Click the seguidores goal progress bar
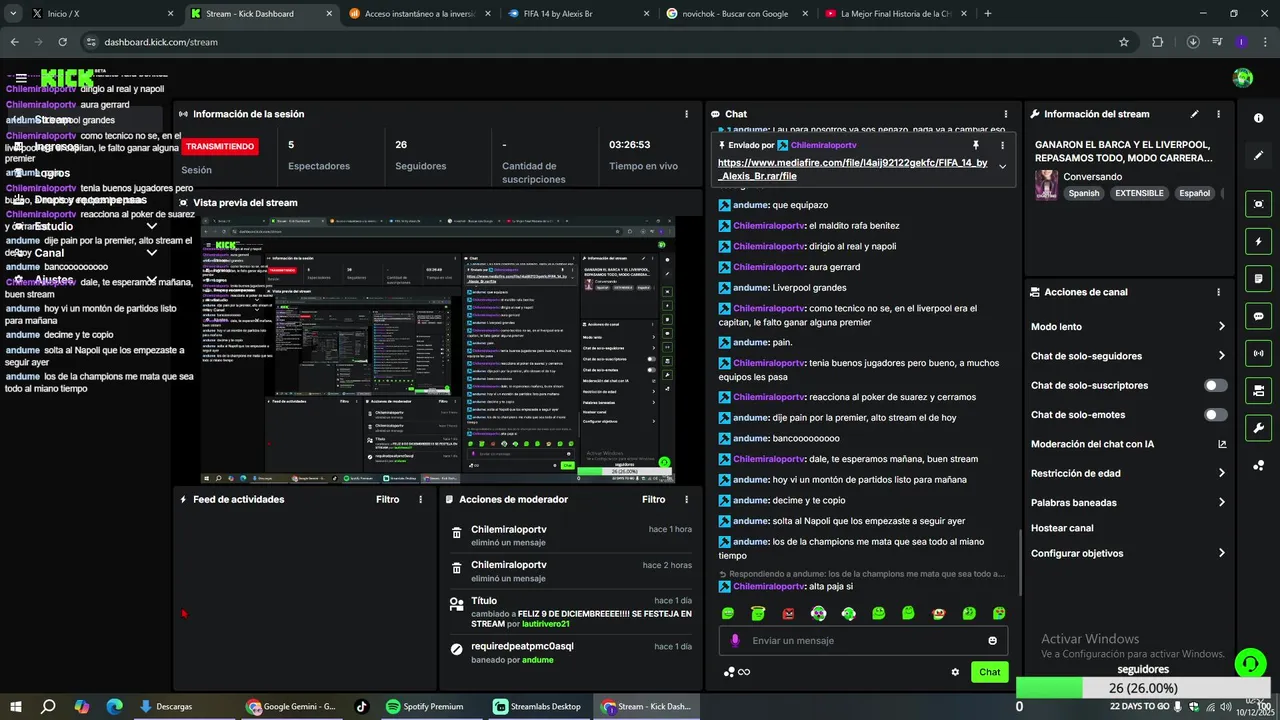The height and width of the screenshot is (720, 1280). click(x=1143, y=688)
